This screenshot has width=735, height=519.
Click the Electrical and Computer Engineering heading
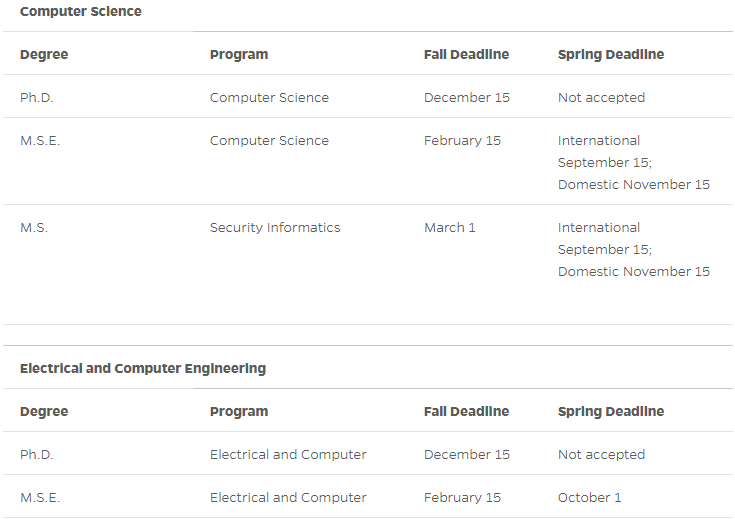[143, 368]
